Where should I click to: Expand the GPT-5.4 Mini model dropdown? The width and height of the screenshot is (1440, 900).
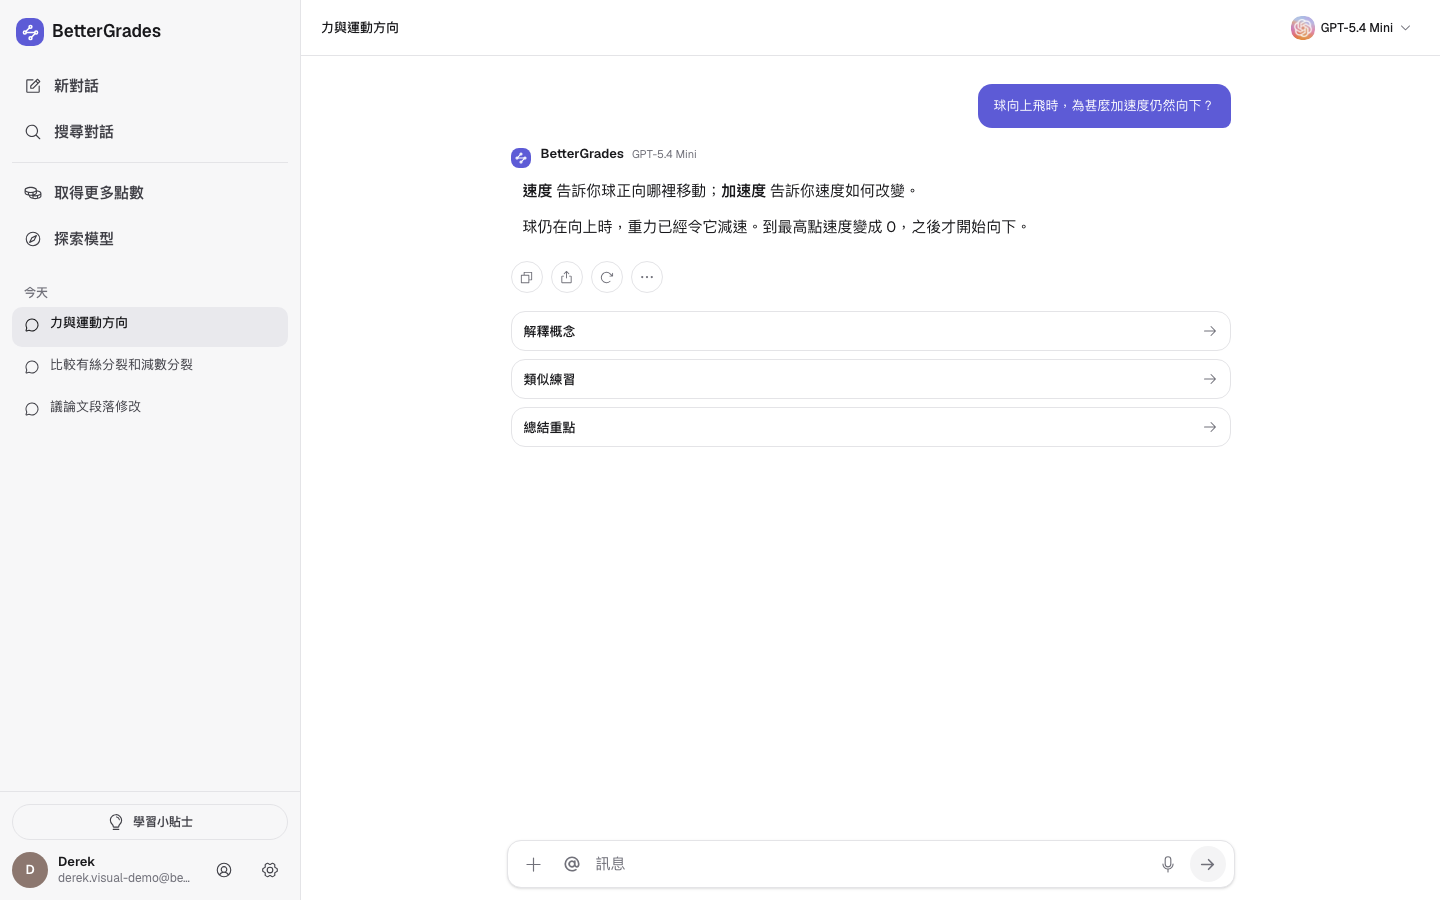pos(1351,28)
